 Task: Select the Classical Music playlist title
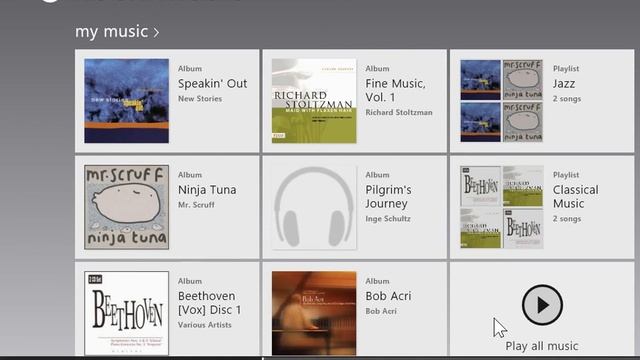click(576, 196)
